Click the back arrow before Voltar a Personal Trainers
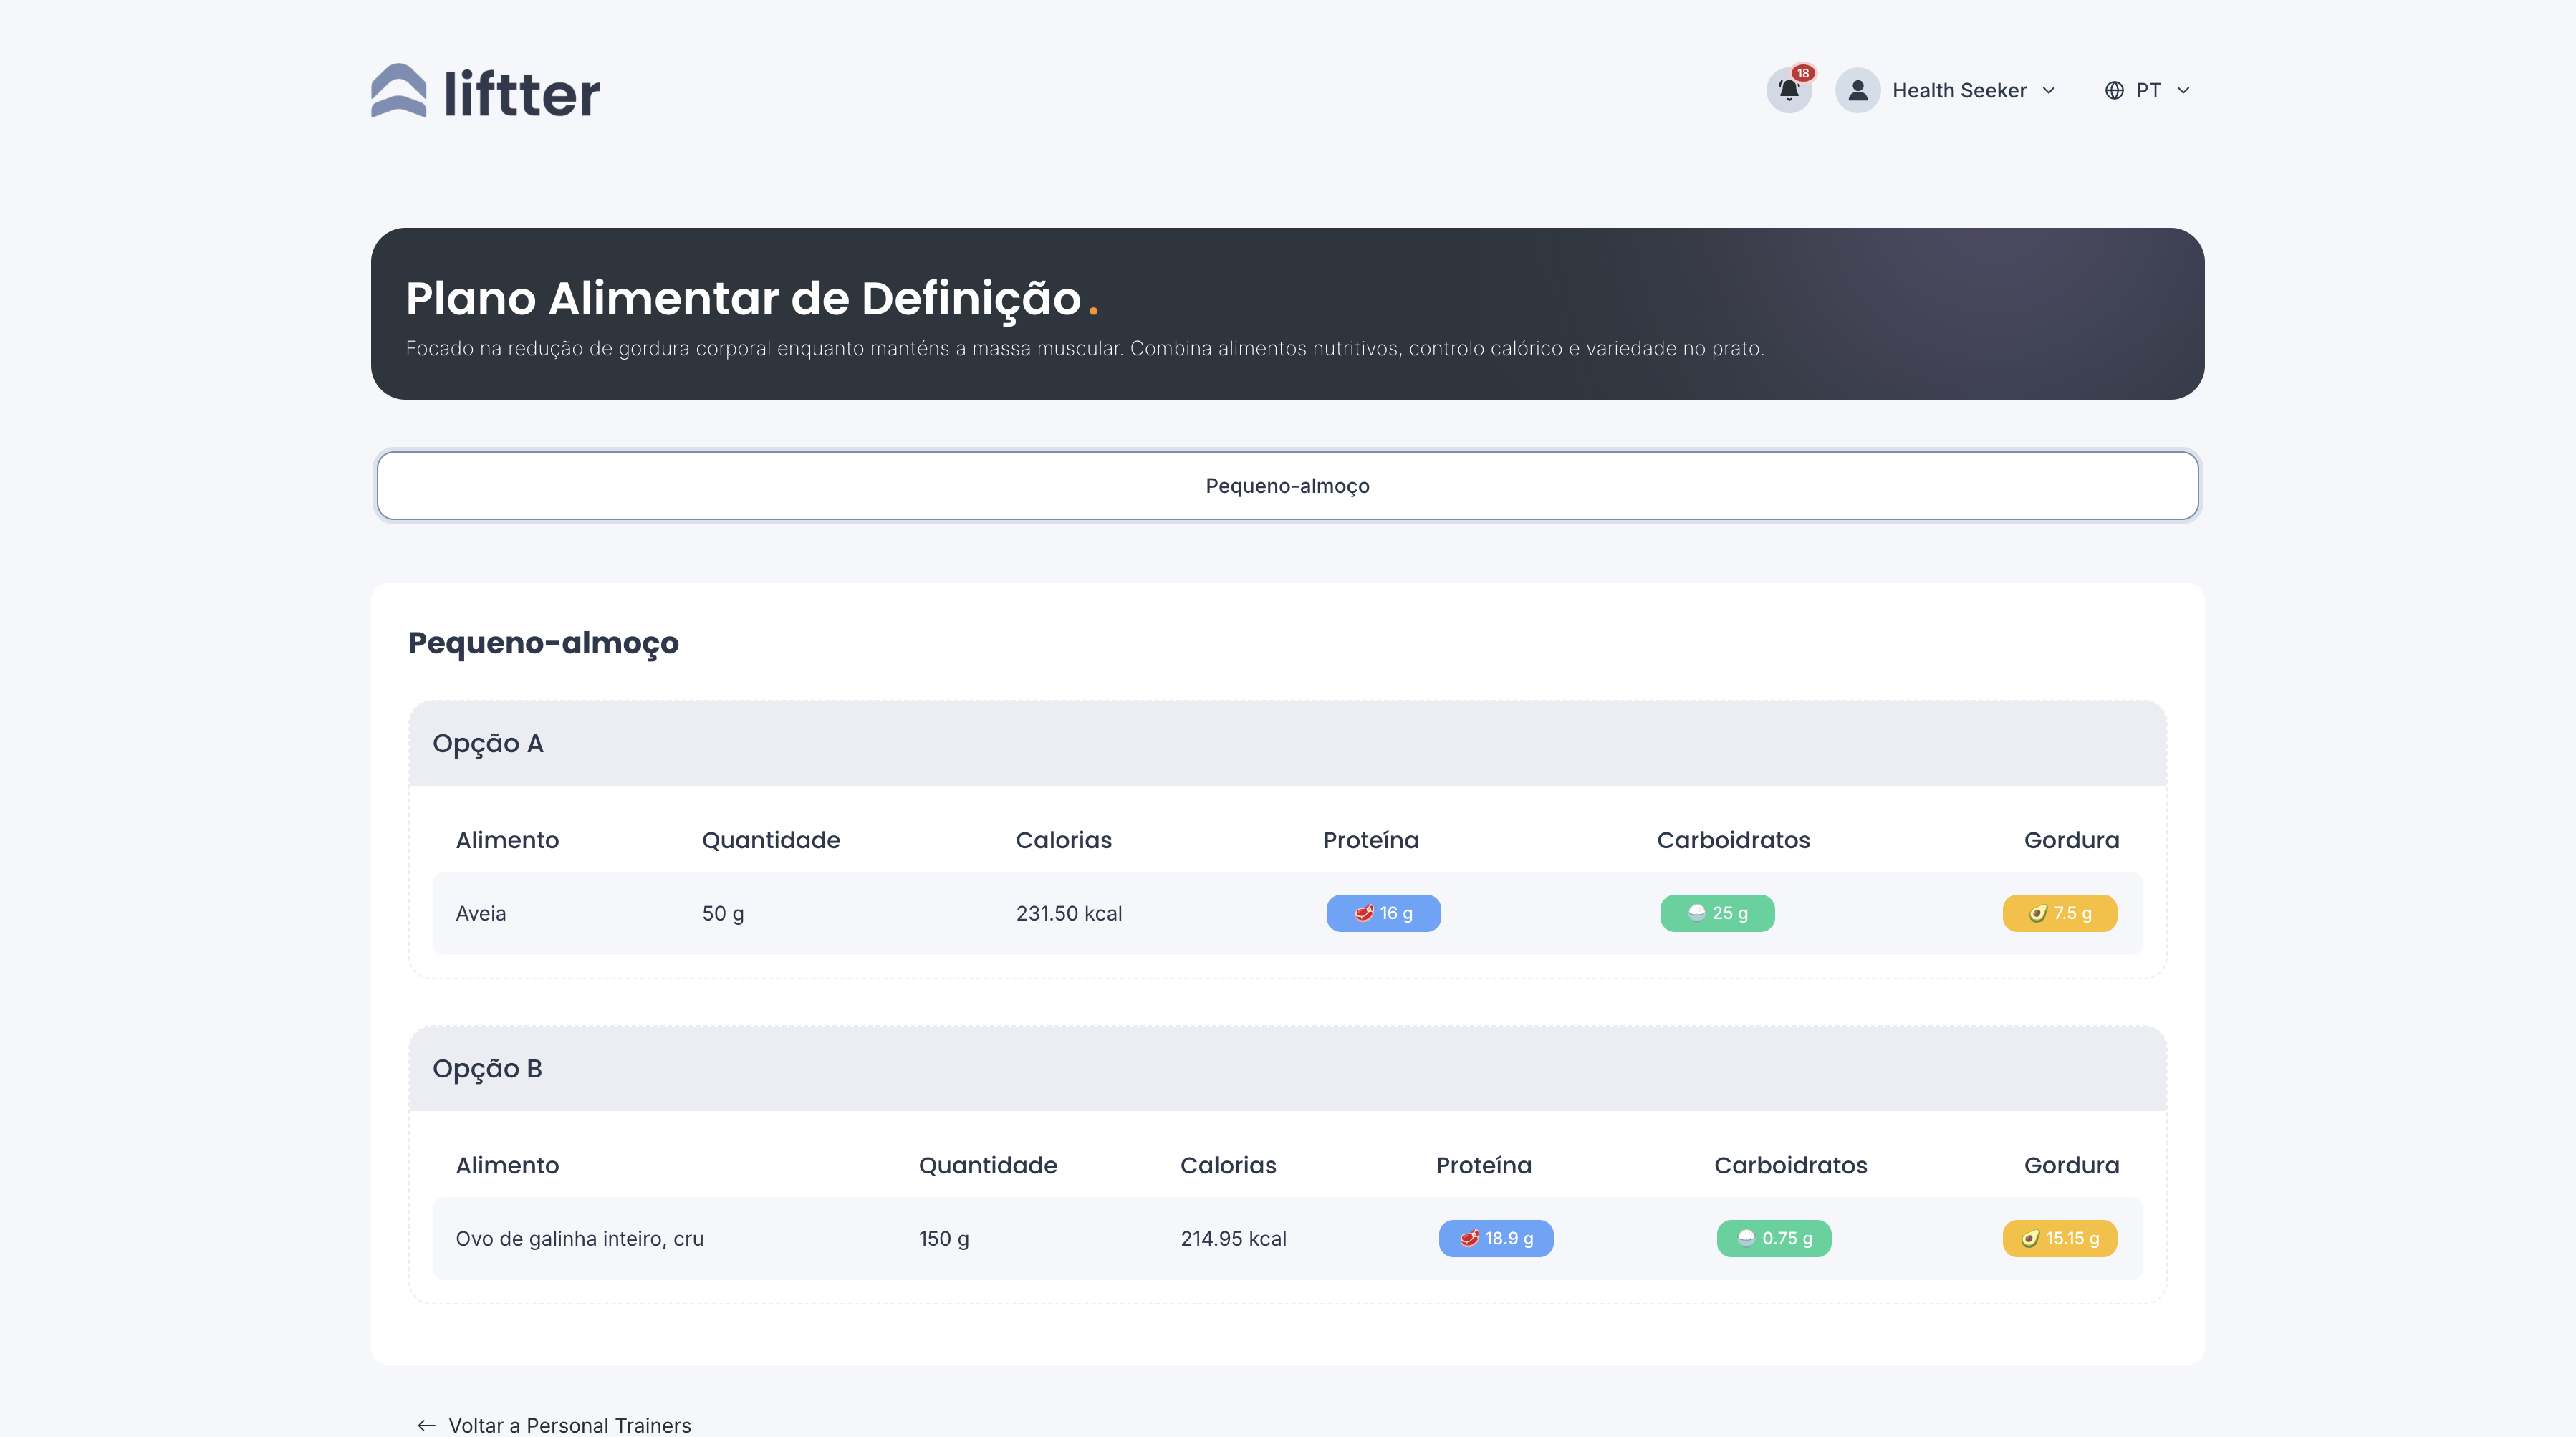 click(x=426, y=1424)
